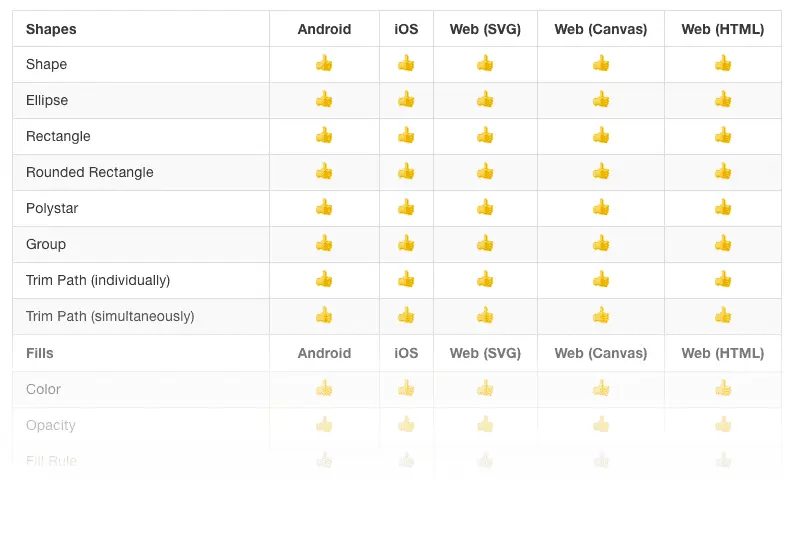Click the Web (Canvas) header in Shapes table
This screenshot has height=535, width=795.
(x=601, y=29)
